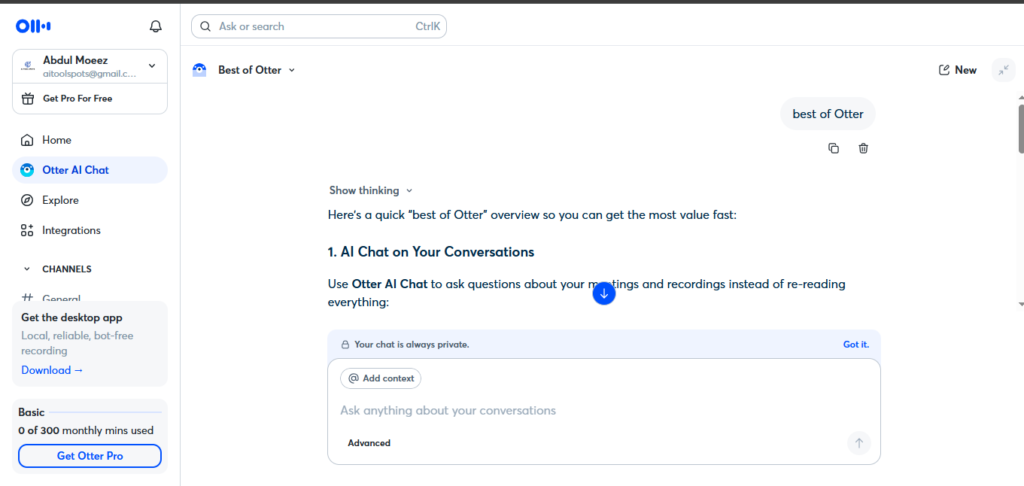Click the Add context button
The image size is (1024, 486).
[381, 378]
